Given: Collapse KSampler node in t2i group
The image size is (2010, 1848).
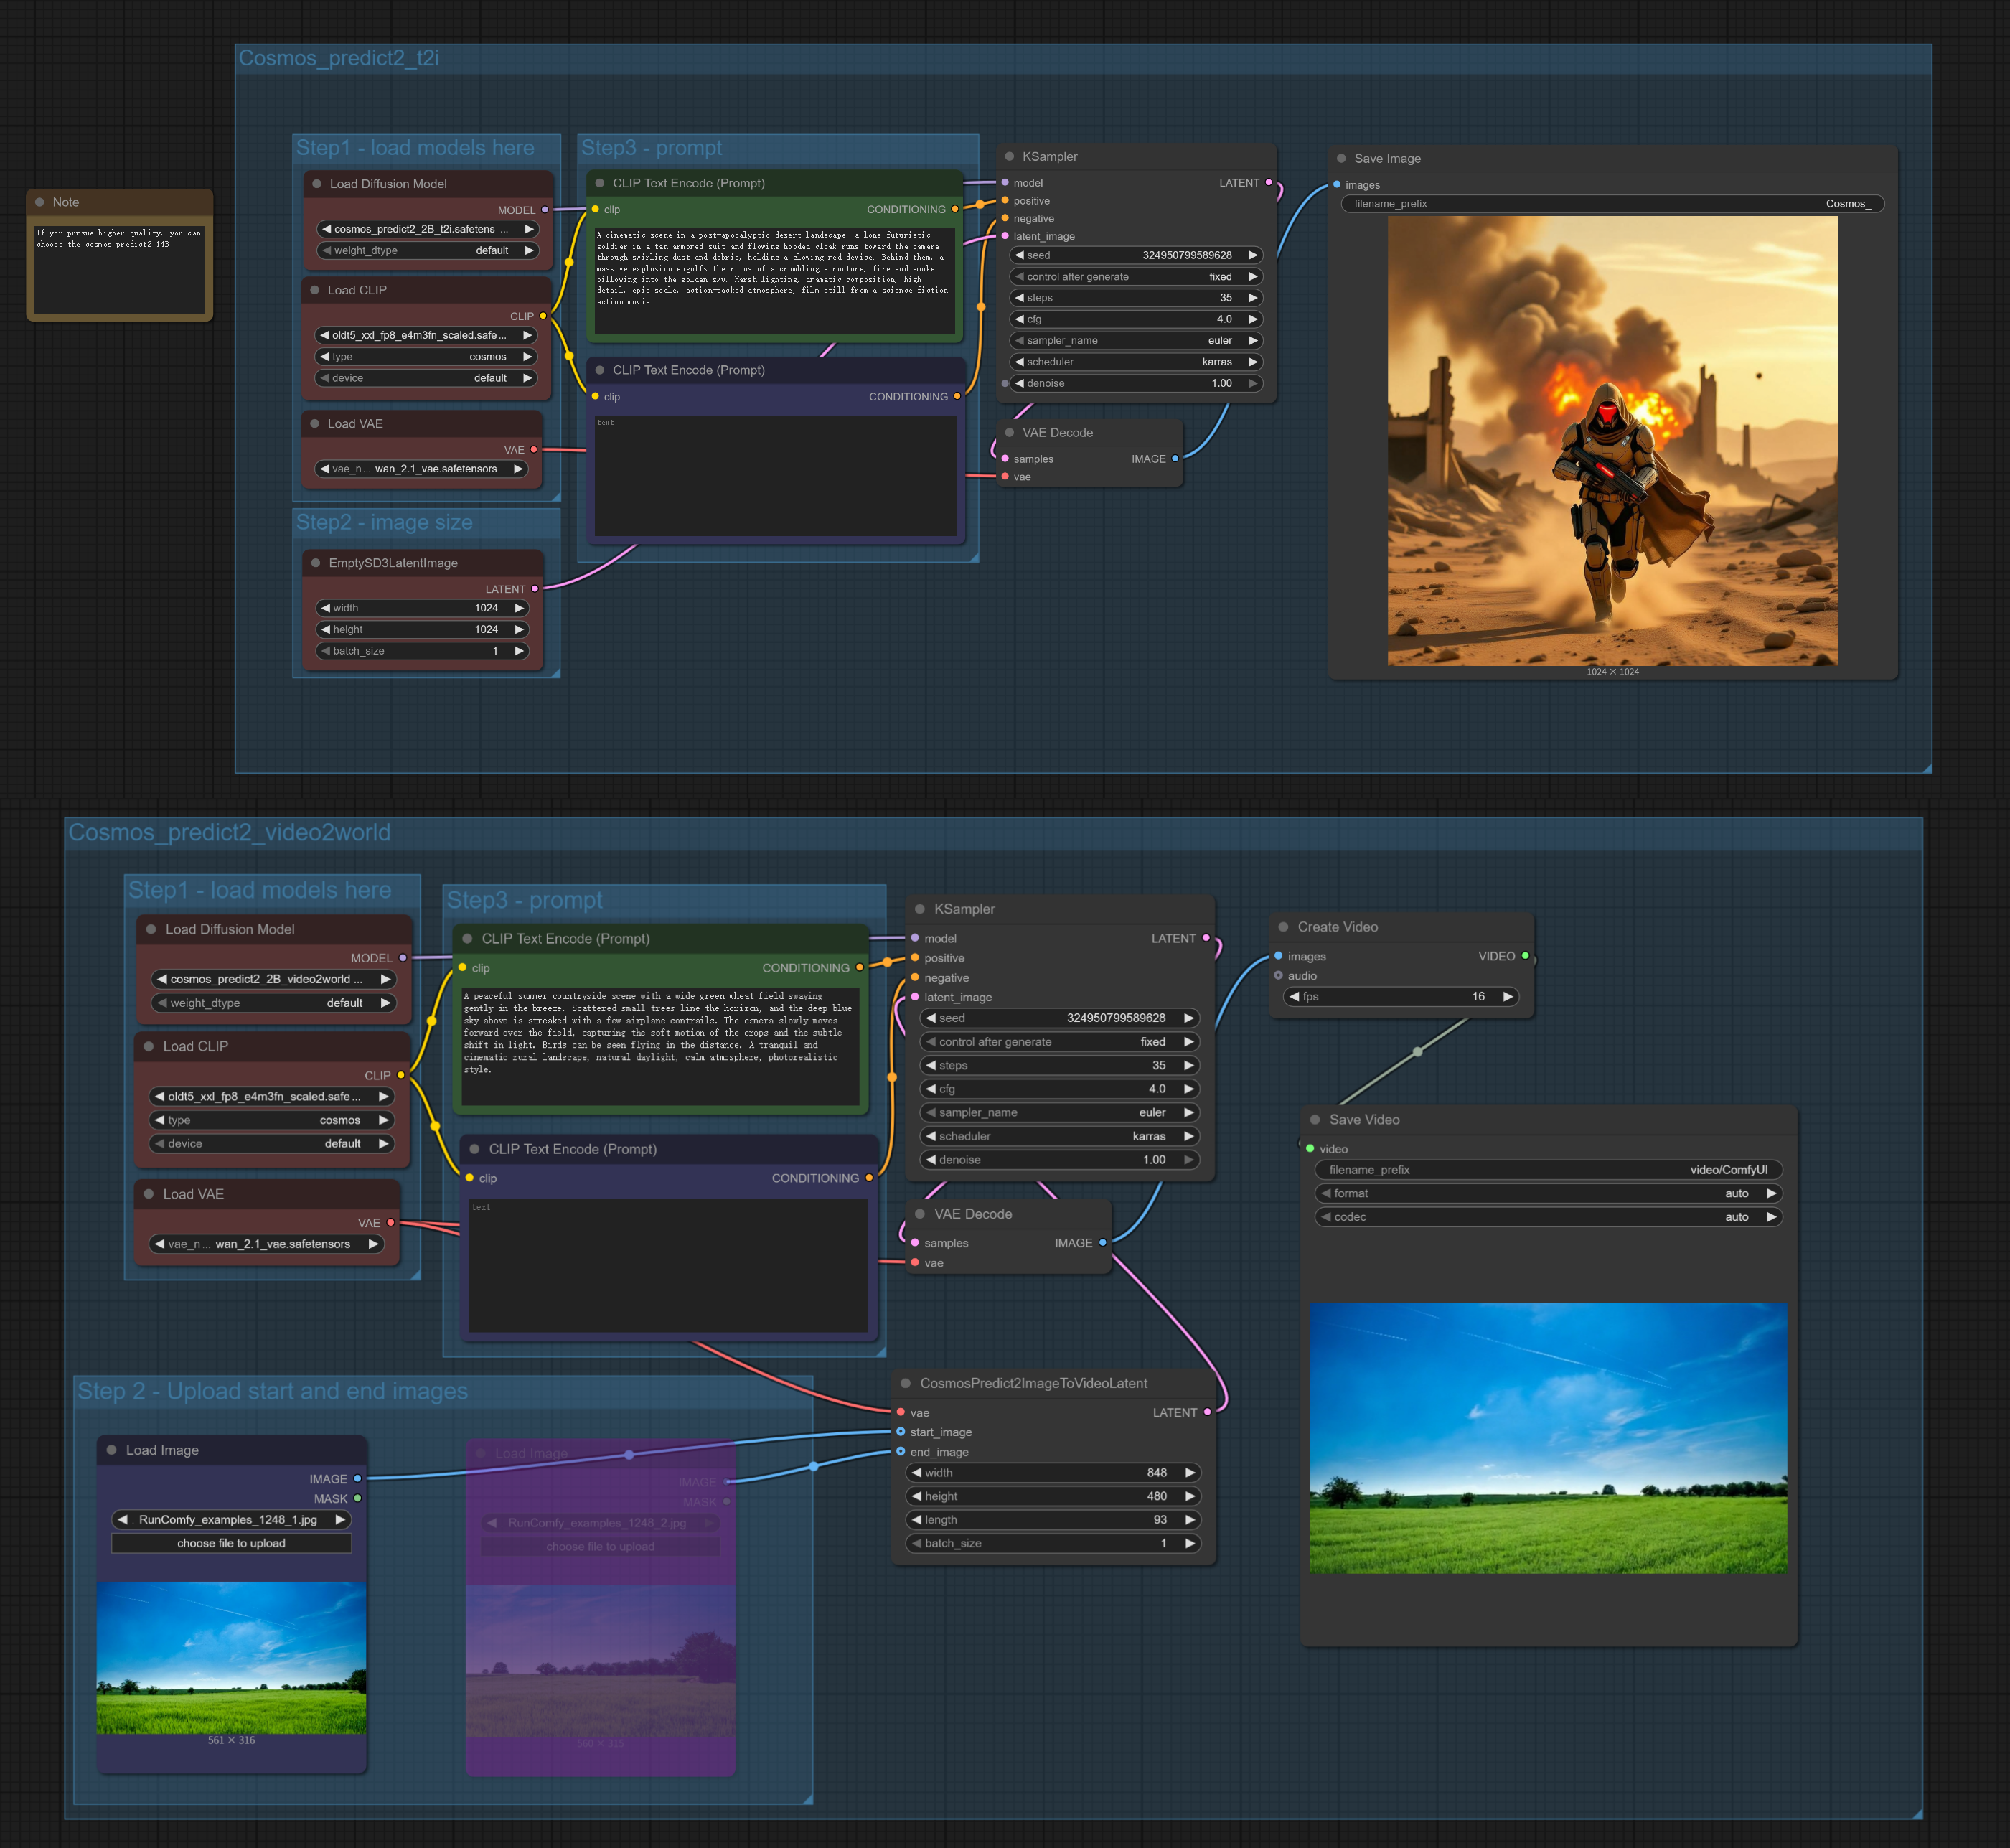Looking at the screenshot, I should [x=1009, y=156].
